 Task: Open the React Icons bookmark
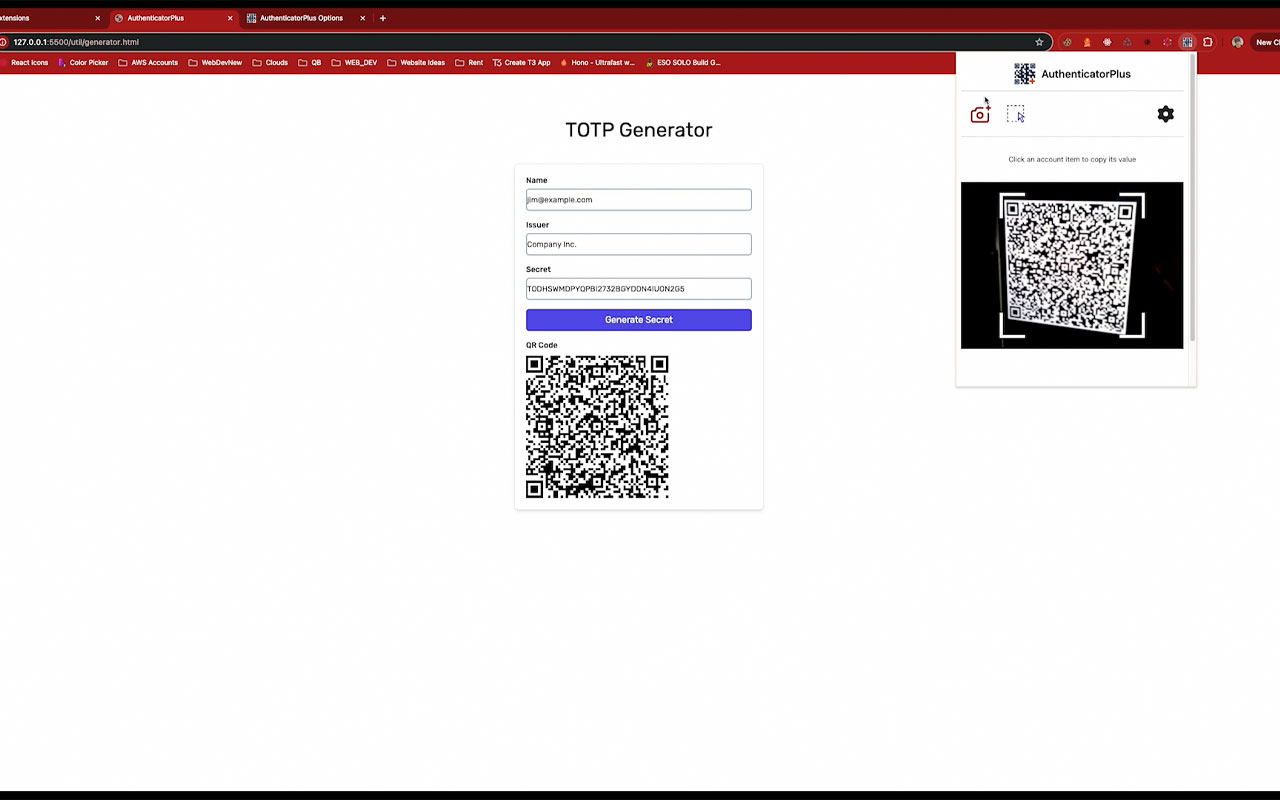(28, 62)
